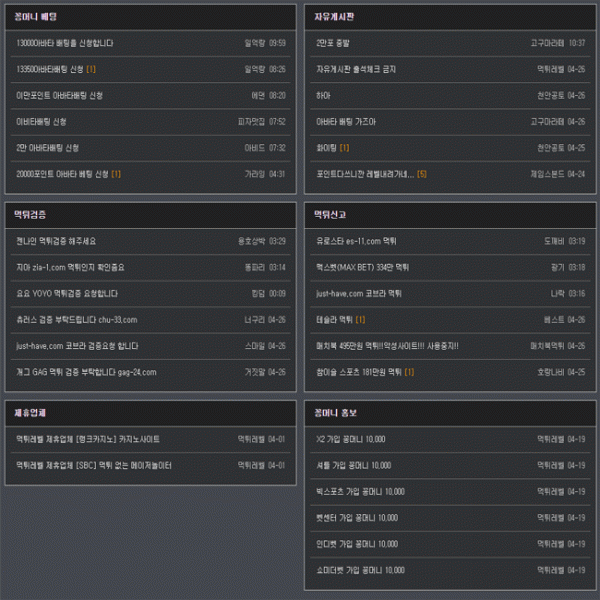Open the 아바타 배팅 가즈아 post
This screenshot has width=600, height=600.
click(x=346, y=122)
